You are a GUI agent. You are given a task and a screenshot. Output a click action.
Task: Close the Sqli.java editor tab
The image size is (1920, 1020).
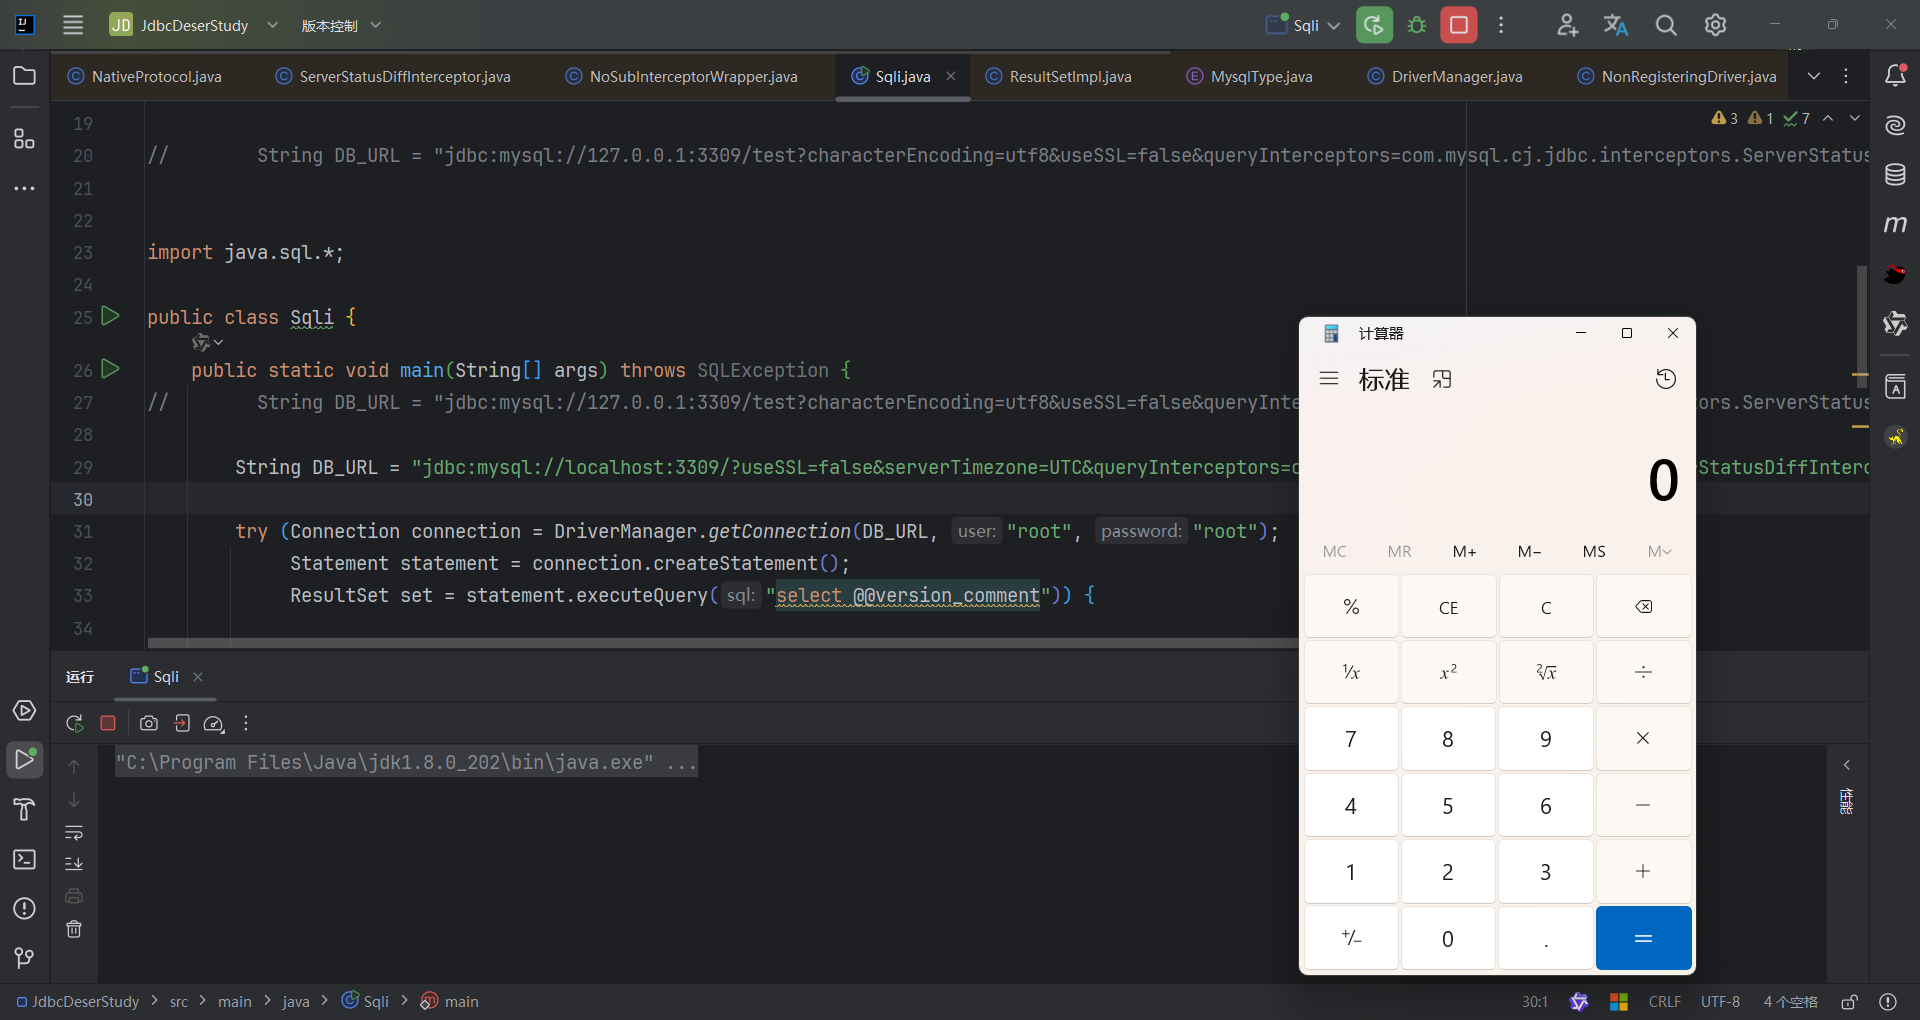[951, 76]
